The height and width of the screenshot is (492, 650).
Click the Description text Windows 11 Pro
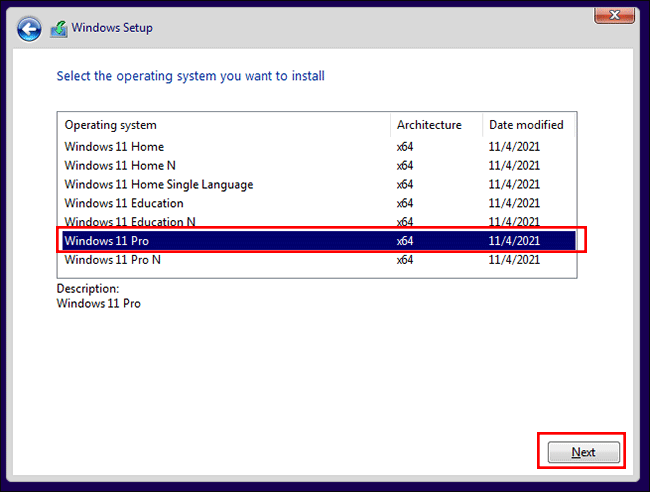98,303
